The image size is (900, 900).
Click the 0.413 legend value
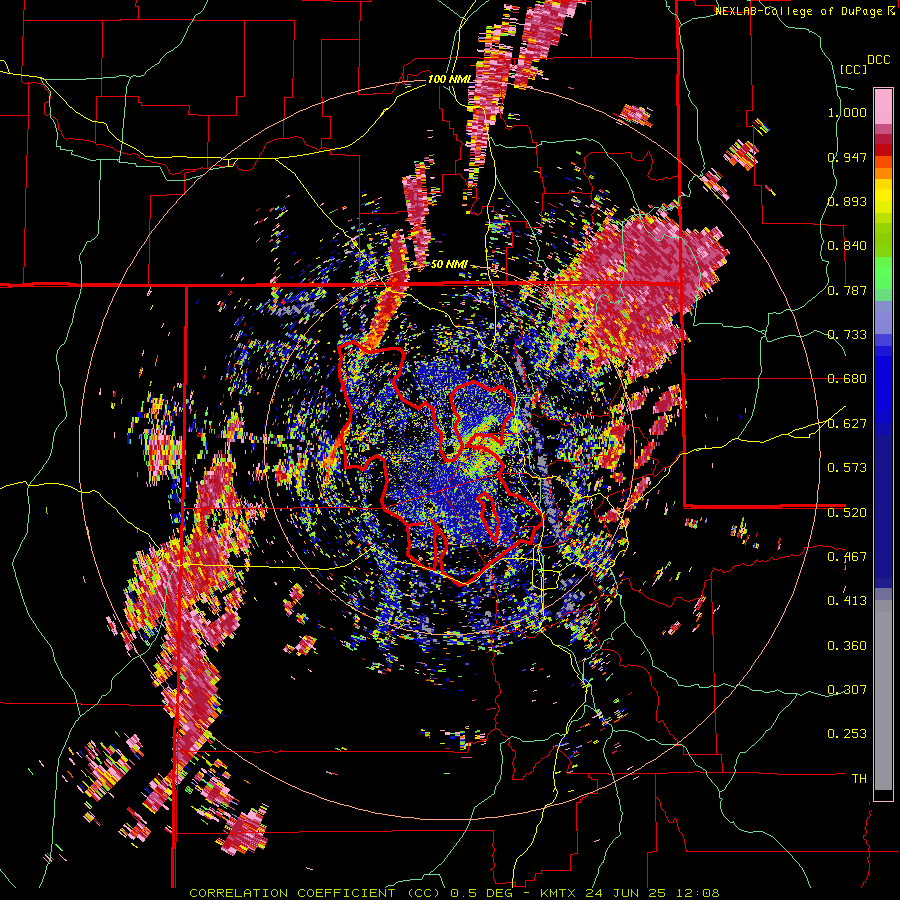point(847,601)
